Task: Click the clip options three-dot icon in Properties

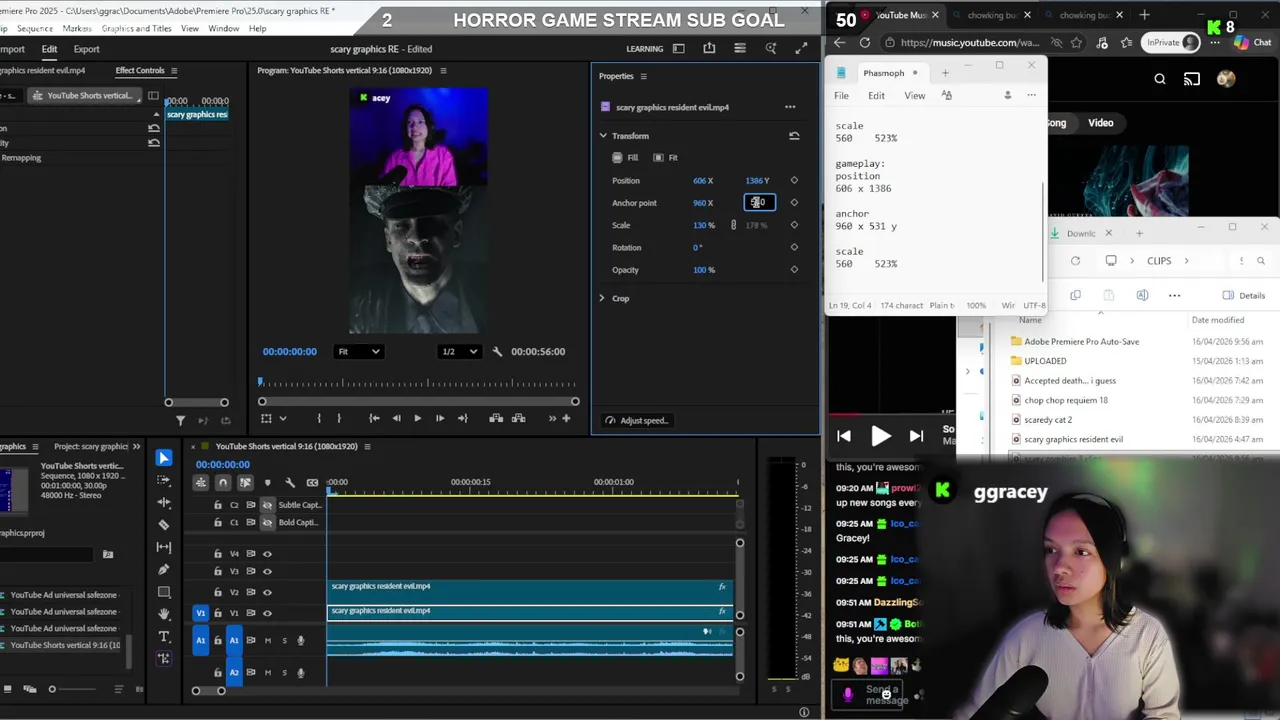Action: 790,107
